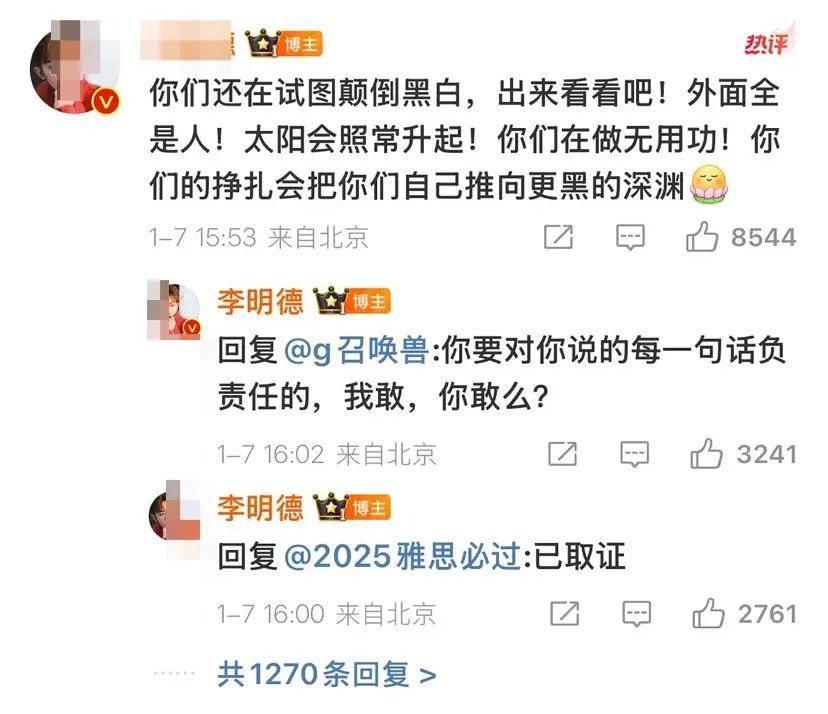This screenshot has height=714, width=828.
Task: Tap the 博主 badge on top comment
Action: tap(302, 44)
